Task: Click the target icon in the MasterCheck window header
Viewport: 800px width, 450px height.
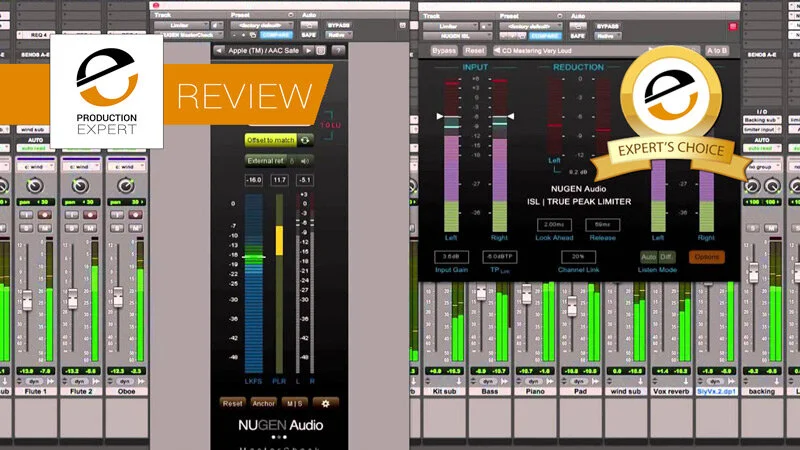Action: tap(403, 25)
